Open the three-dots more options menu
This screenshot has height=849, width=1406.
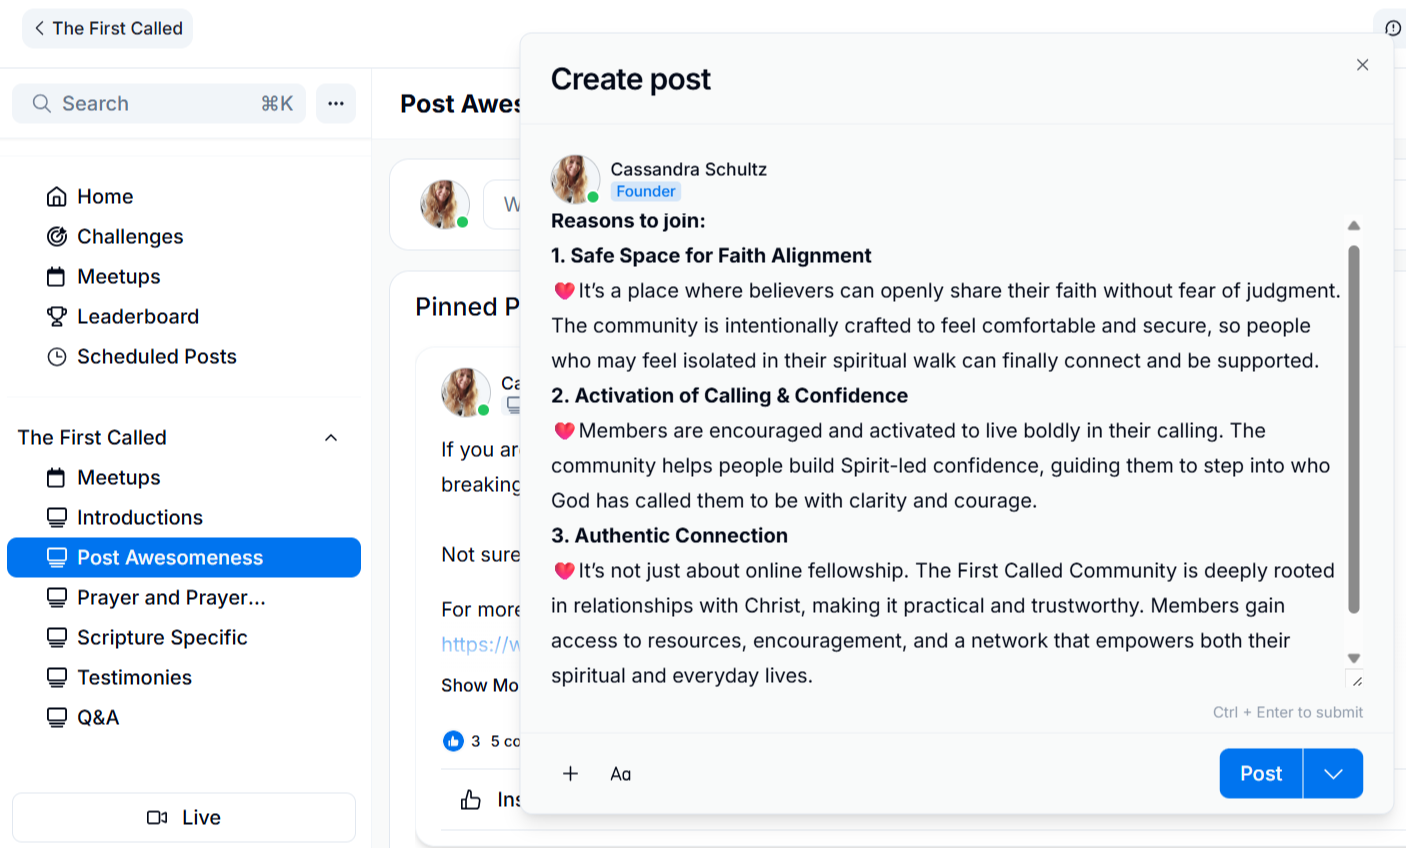click(x=336, y=103)
